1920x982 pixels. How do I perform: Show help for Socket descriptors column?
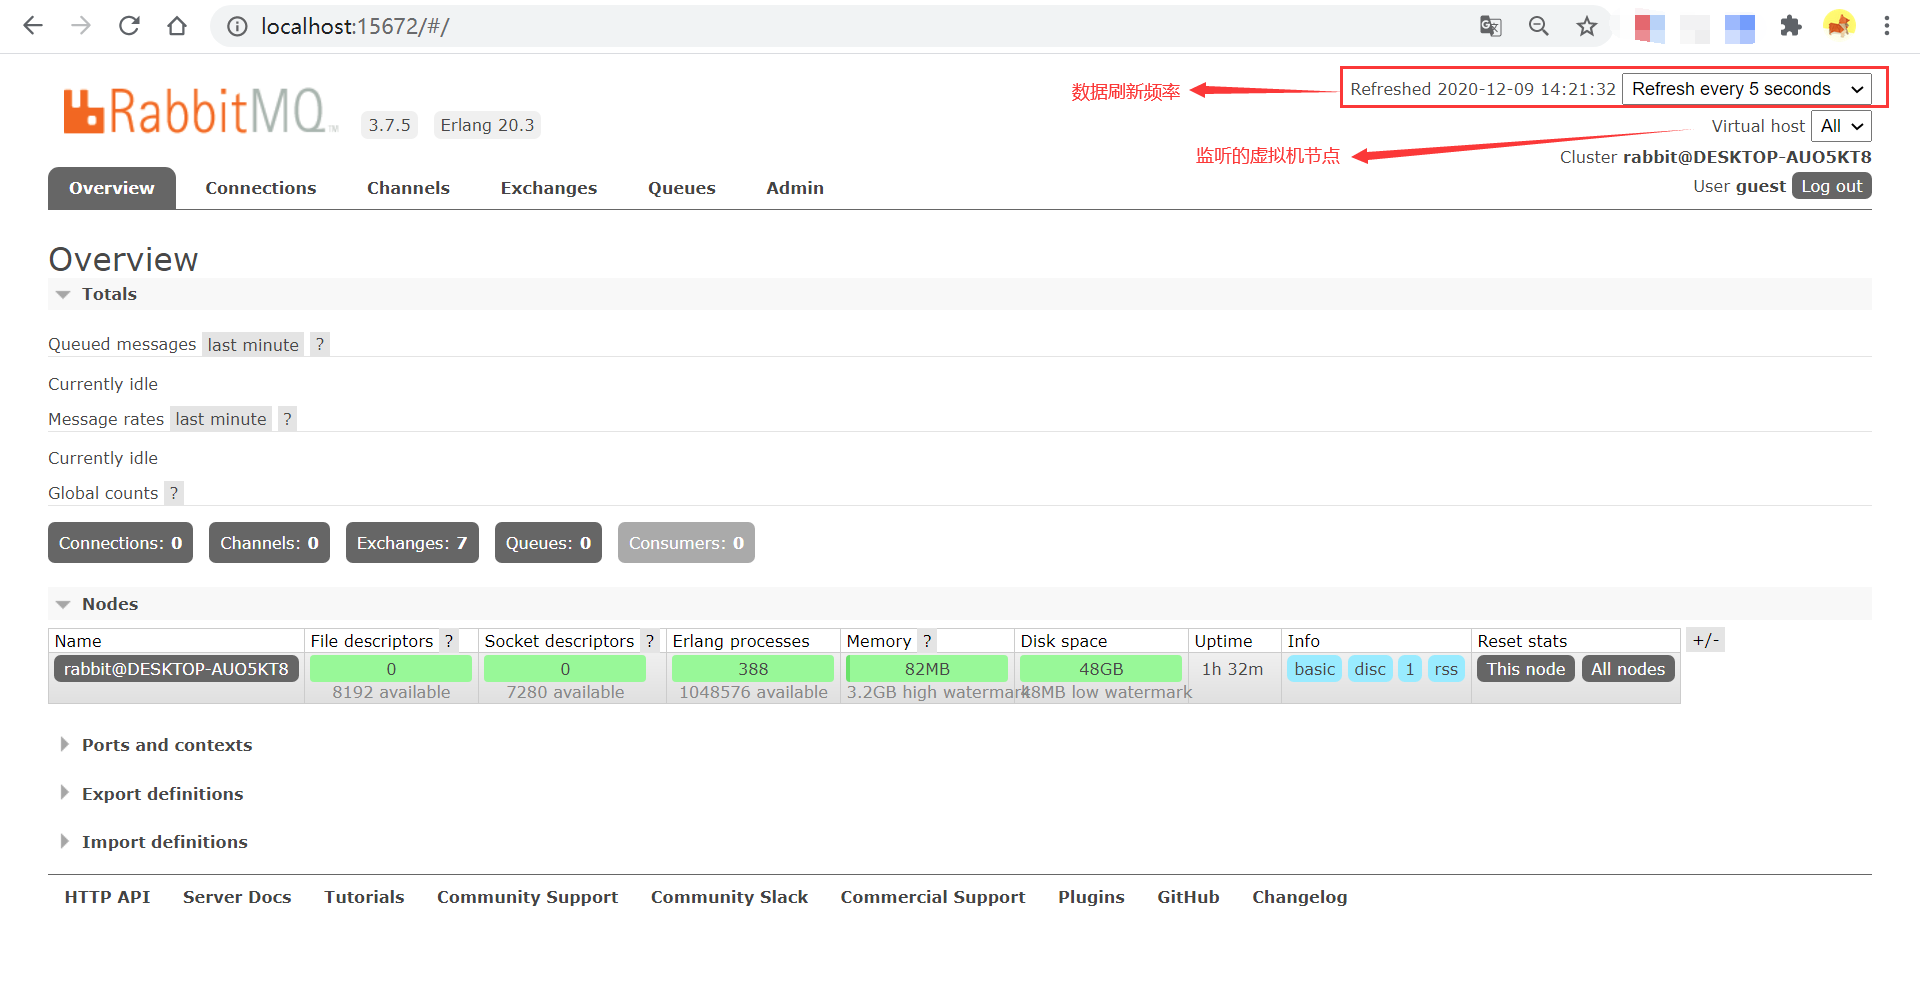coord(650,641)
